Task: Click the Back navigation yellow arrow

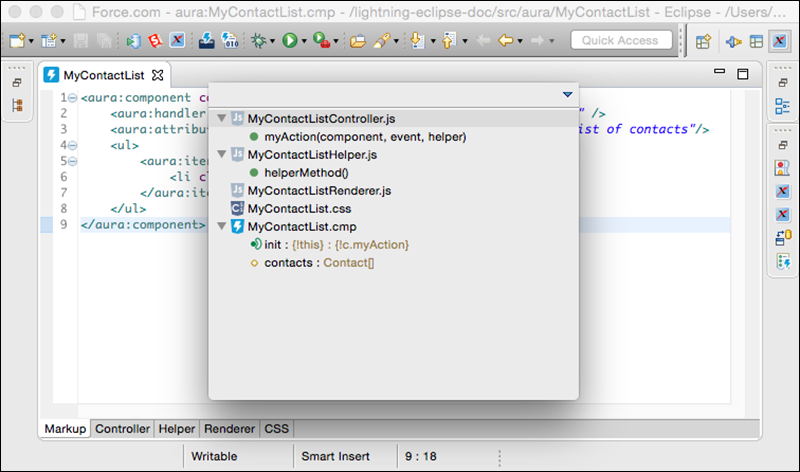Action: click(506, 40)
